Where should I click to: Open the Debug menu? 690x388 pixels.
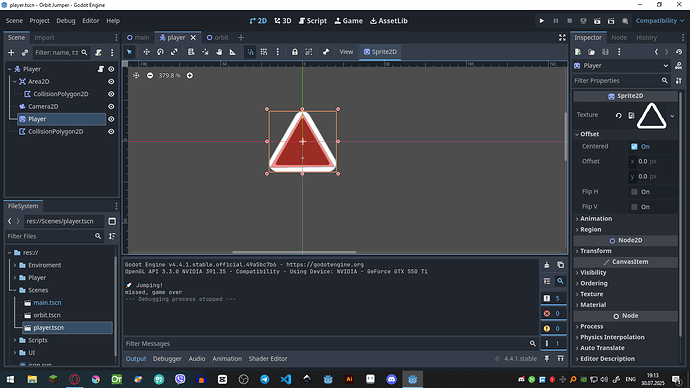click(x=66, y=21)
